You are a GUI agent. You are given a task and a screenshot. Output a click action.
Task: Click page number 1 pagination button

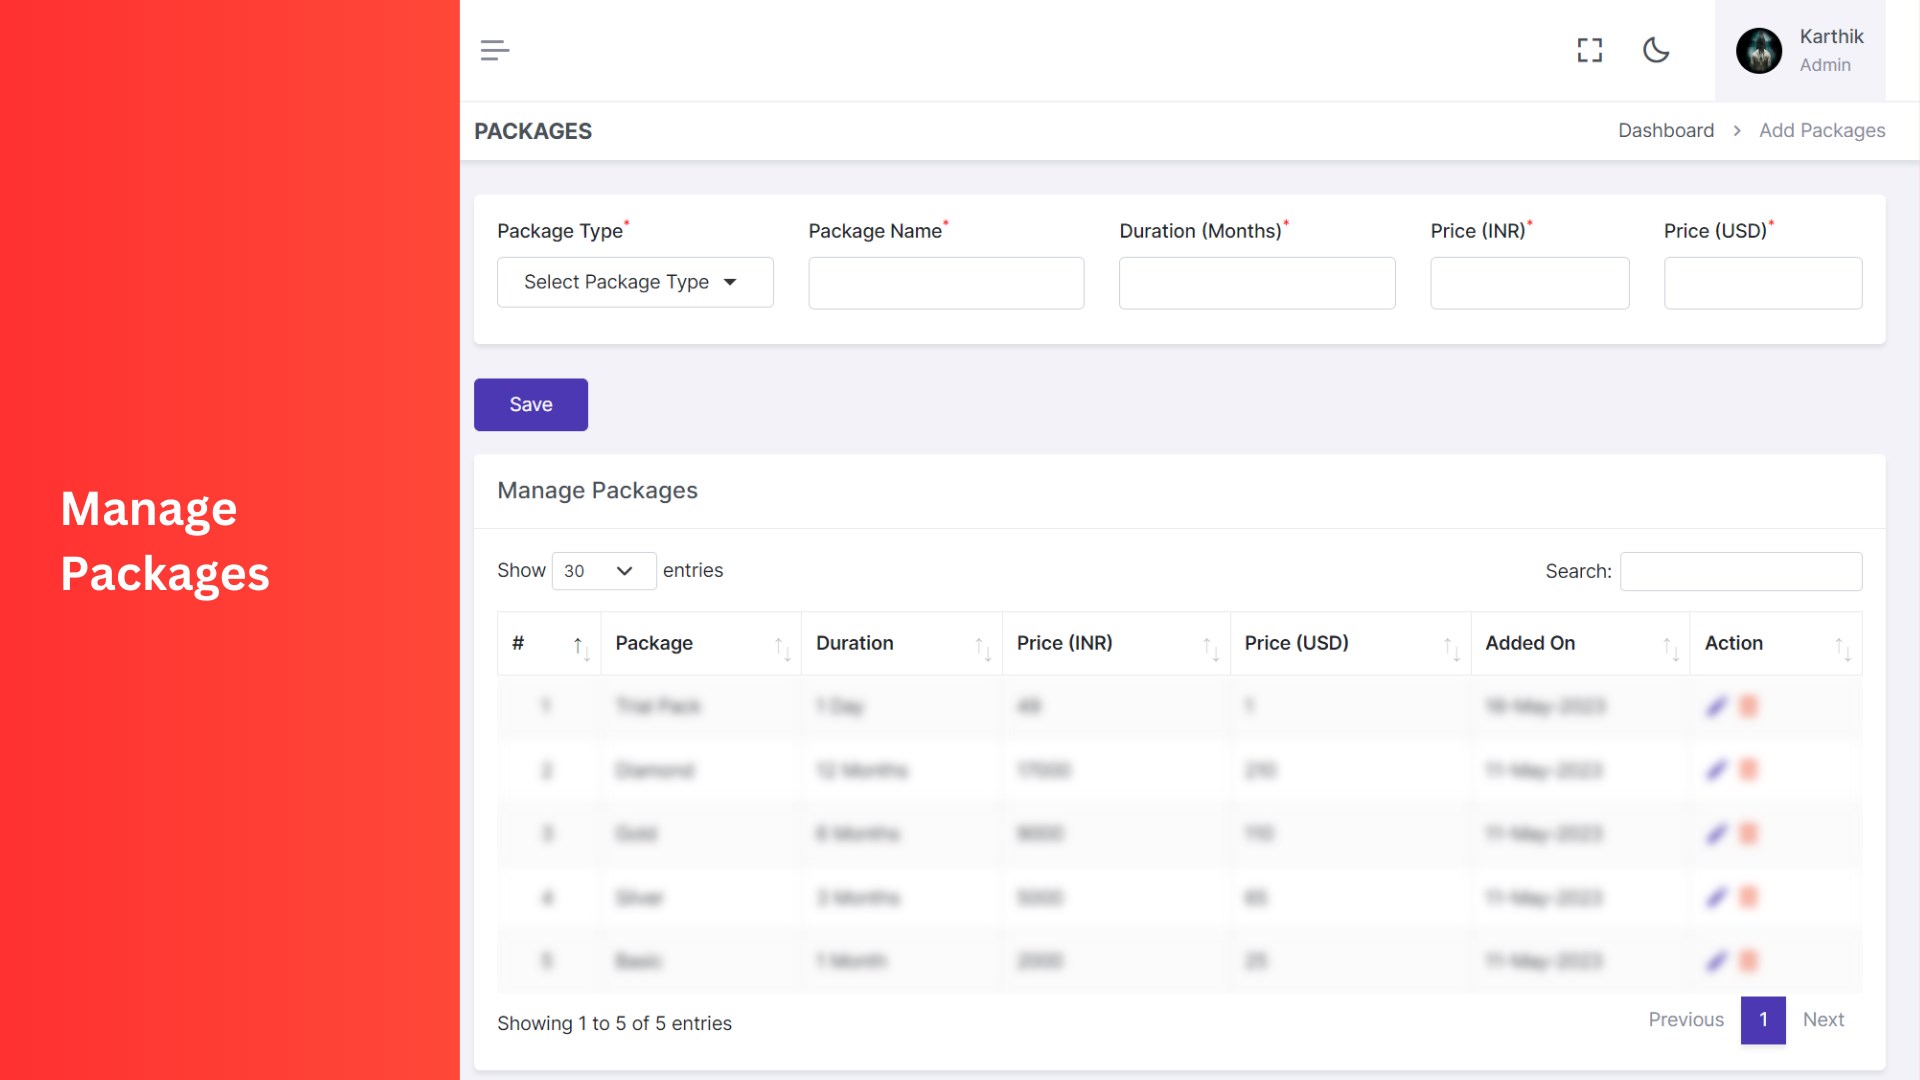(1762, 1019)
